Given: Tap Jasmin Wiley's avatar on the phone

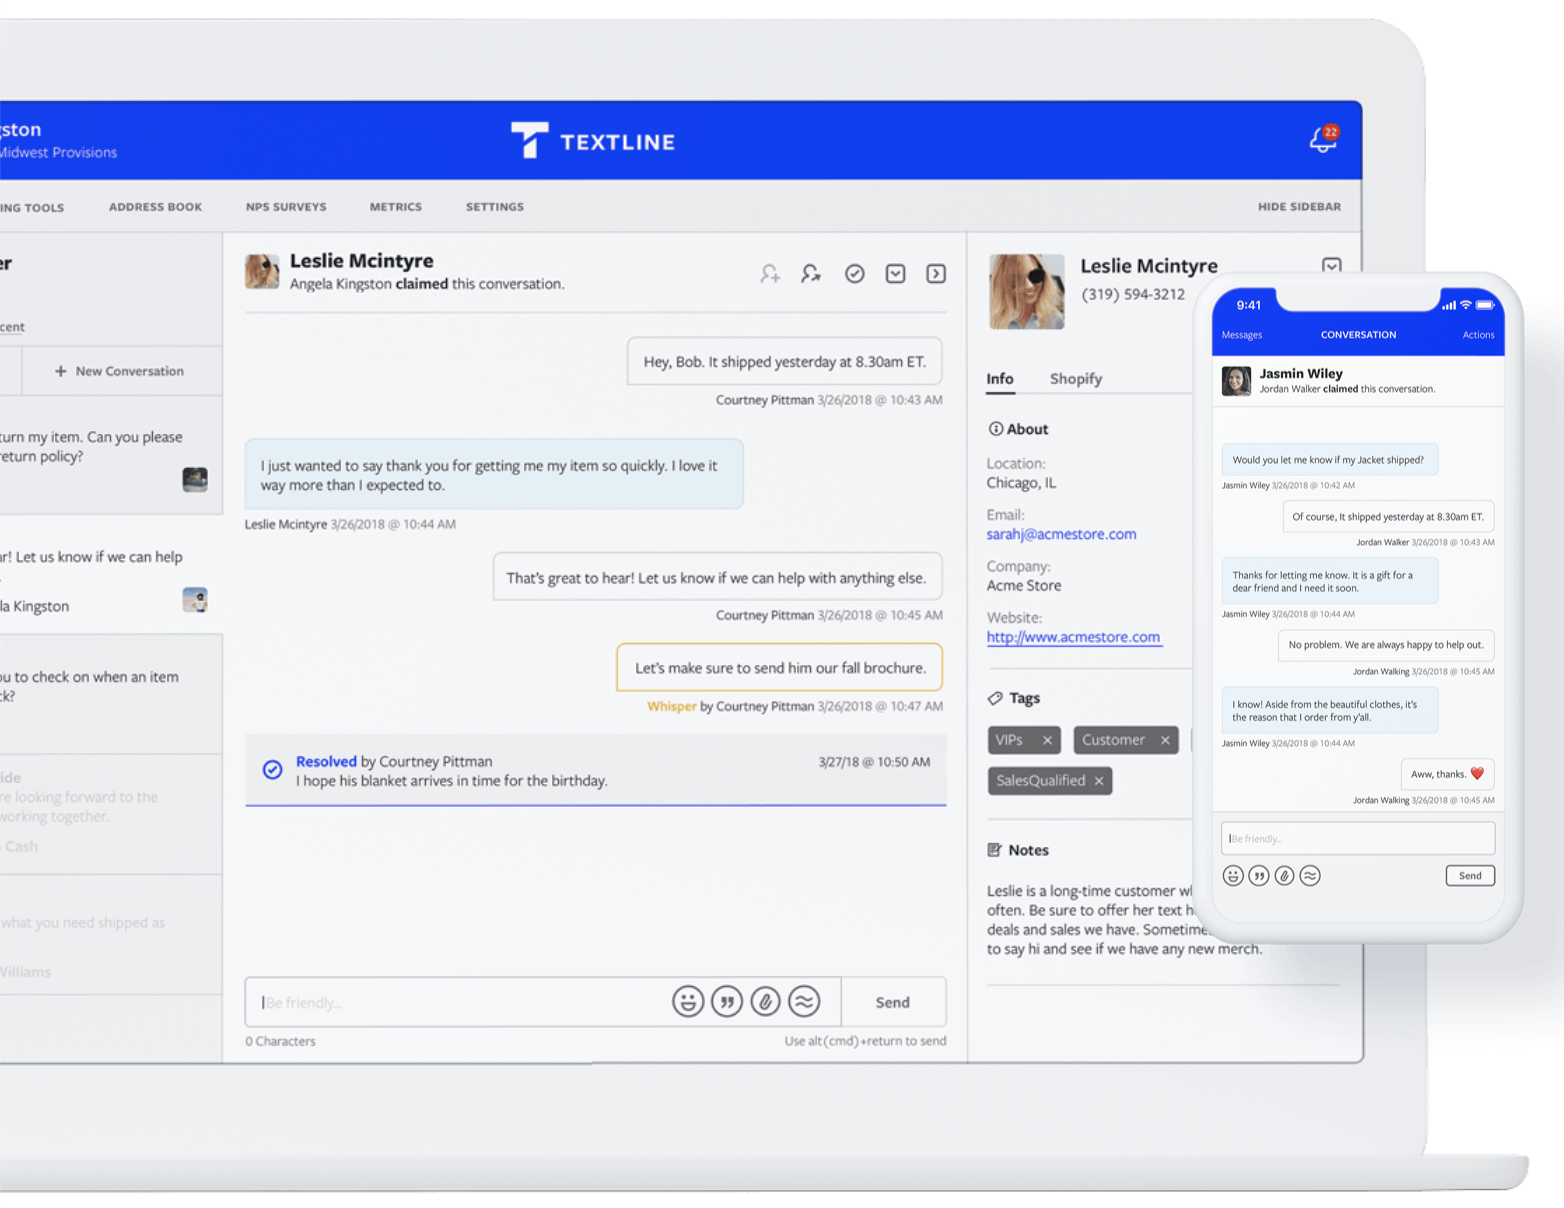Looking at the screenshot, I should [1236, 381].
